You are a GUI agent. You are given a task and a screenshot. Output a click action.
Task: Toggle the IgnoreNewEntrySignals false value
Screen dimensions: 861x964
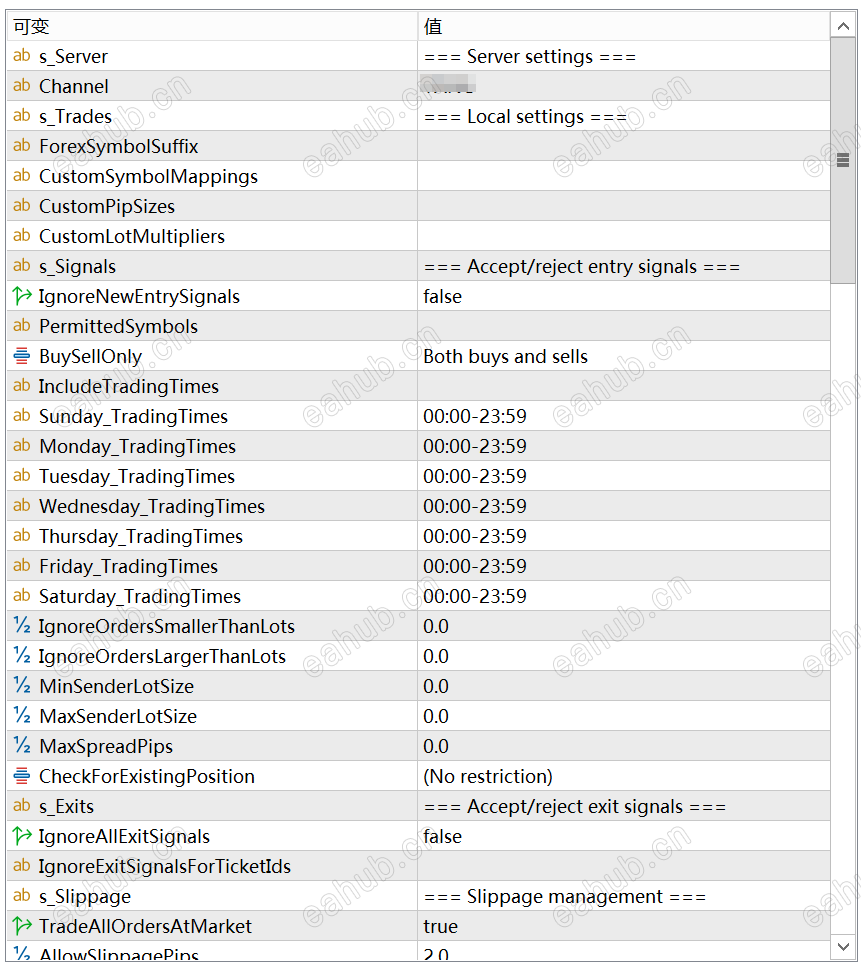click(x=442, y=297)
